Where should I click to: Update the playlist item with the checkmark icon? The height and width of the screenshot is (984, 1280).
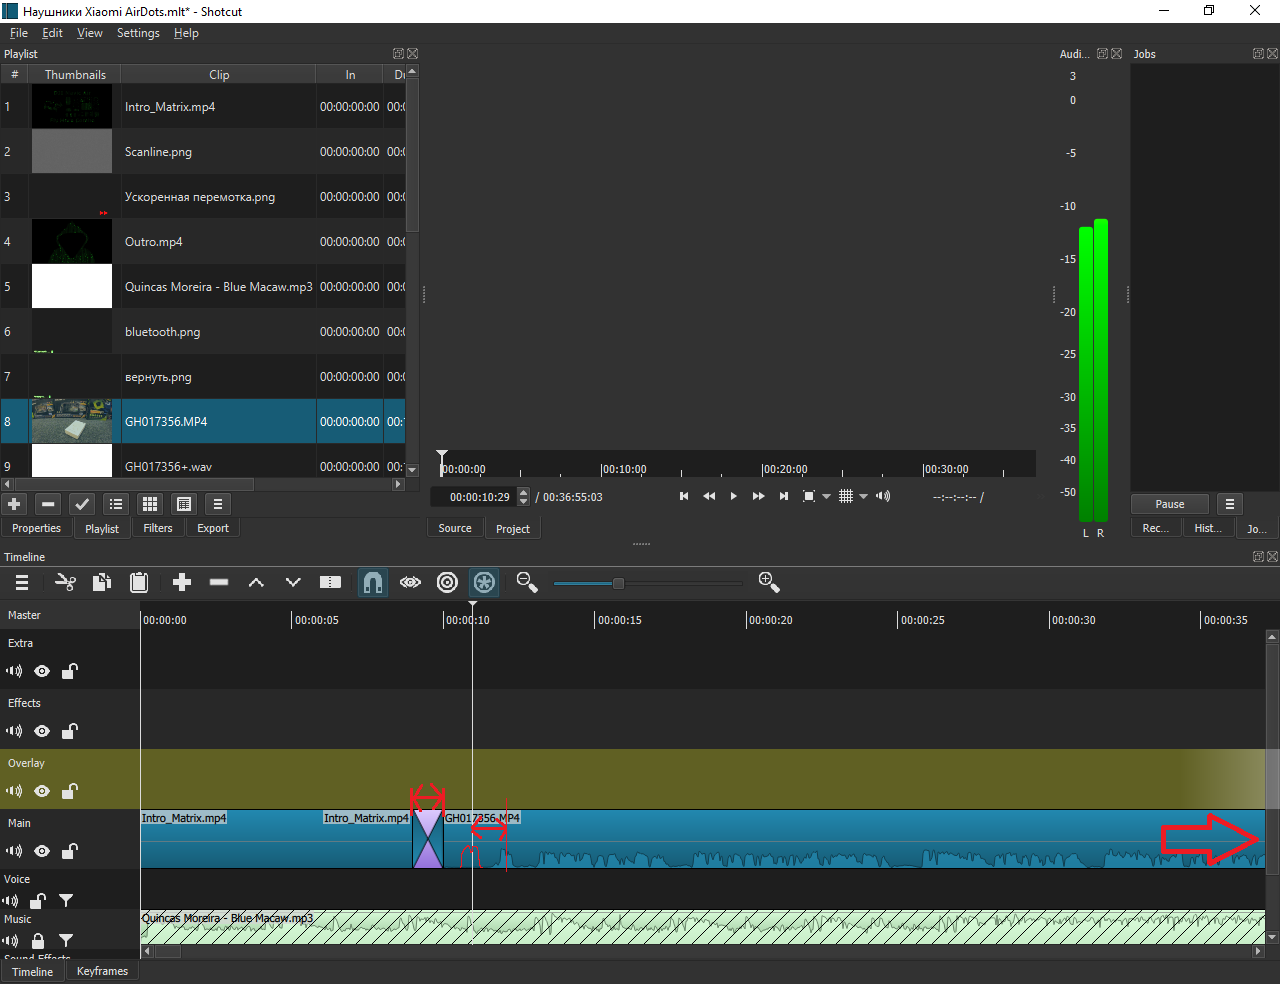81,504
